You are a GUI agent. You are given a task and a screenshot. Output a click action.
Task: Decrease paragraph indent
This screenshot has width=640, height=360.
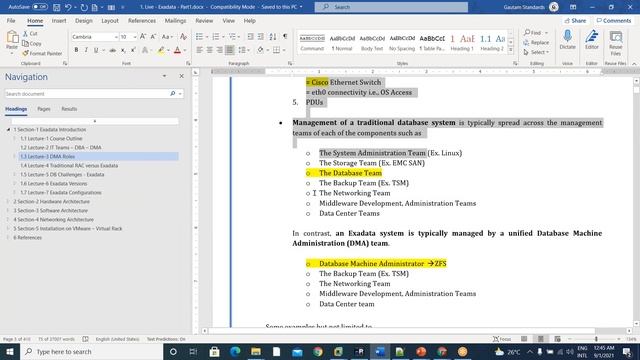[x=250, y=37]
